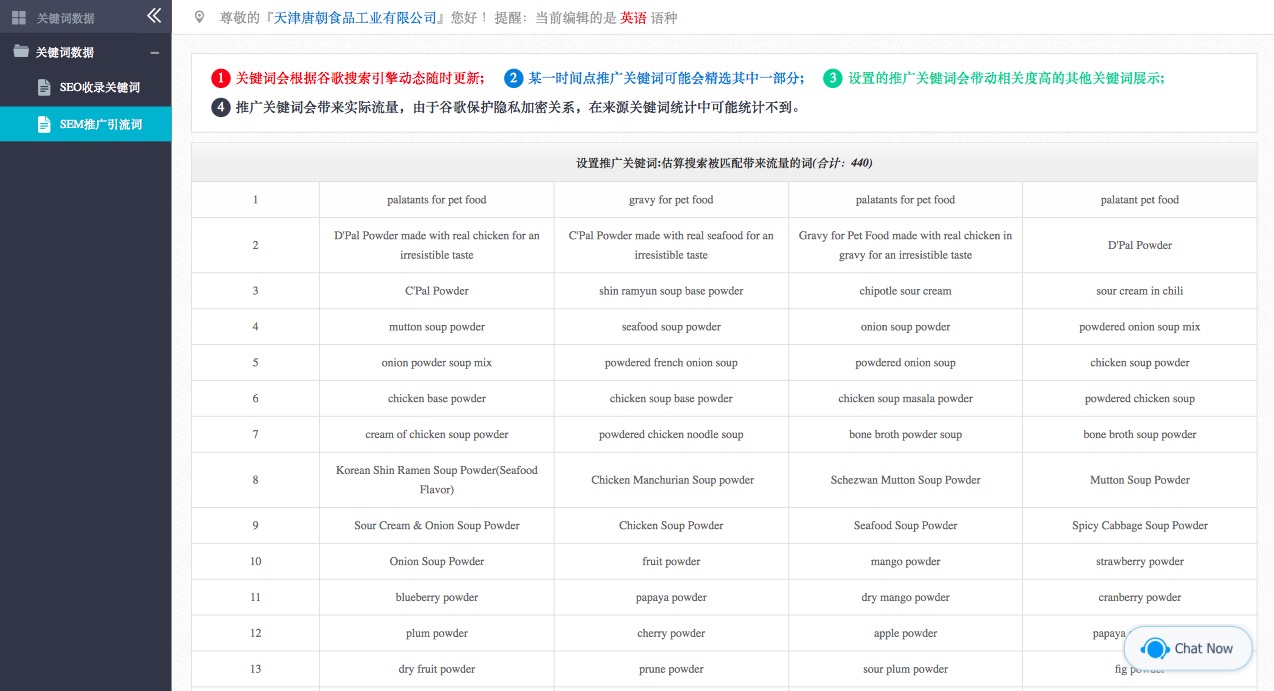Open the Chat Now widget
Screen dimensions: 1274x691
pyautogui.click(x=1188, y=648)
